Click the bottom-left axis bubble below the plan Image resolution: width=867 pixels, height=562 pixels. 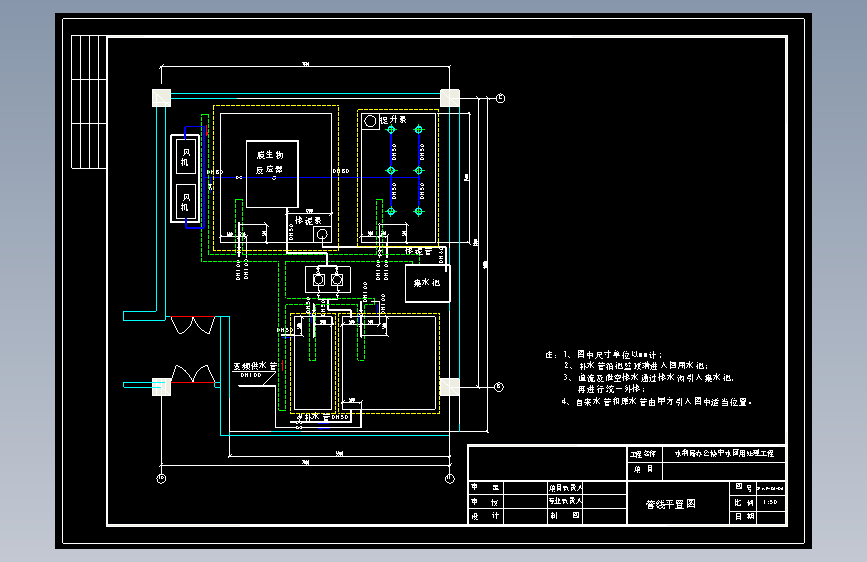tap(161, 478)
